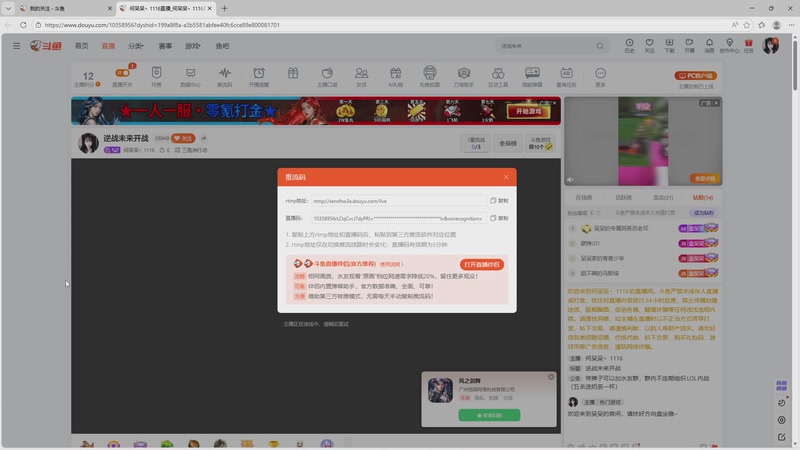Copy the 直播码 stream key
800x450 pixels.
[499, 218]
